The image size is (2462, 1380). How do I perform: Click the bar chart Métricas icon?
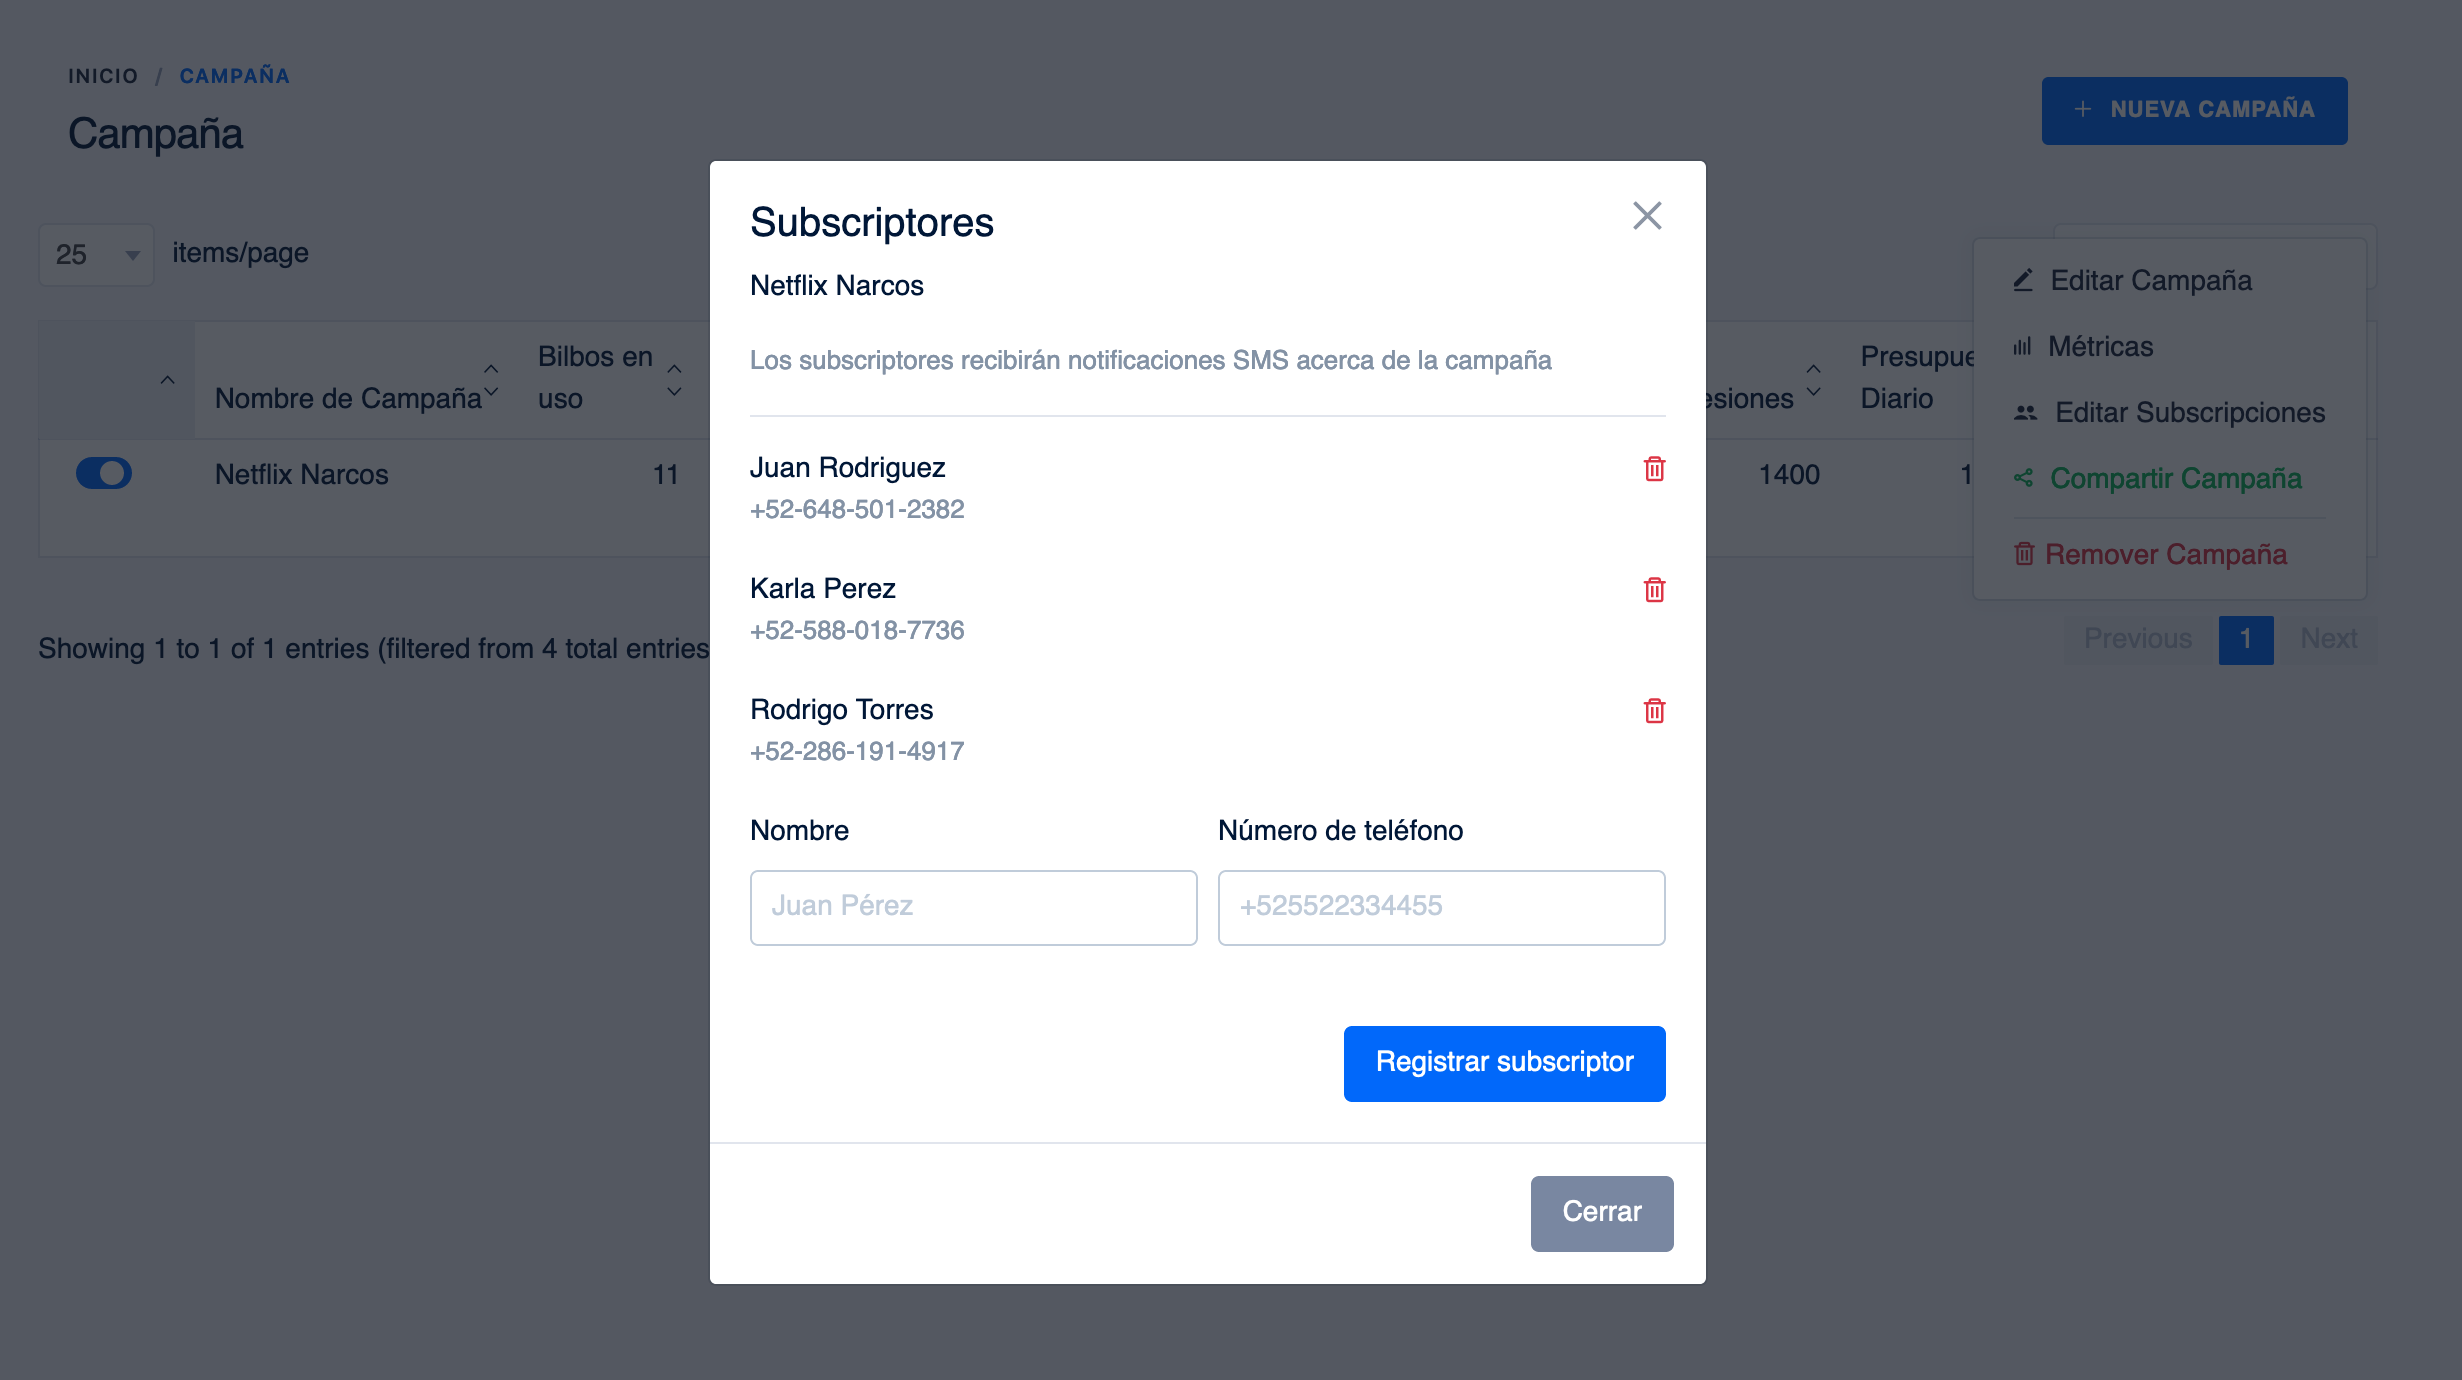coord(2022,347)
